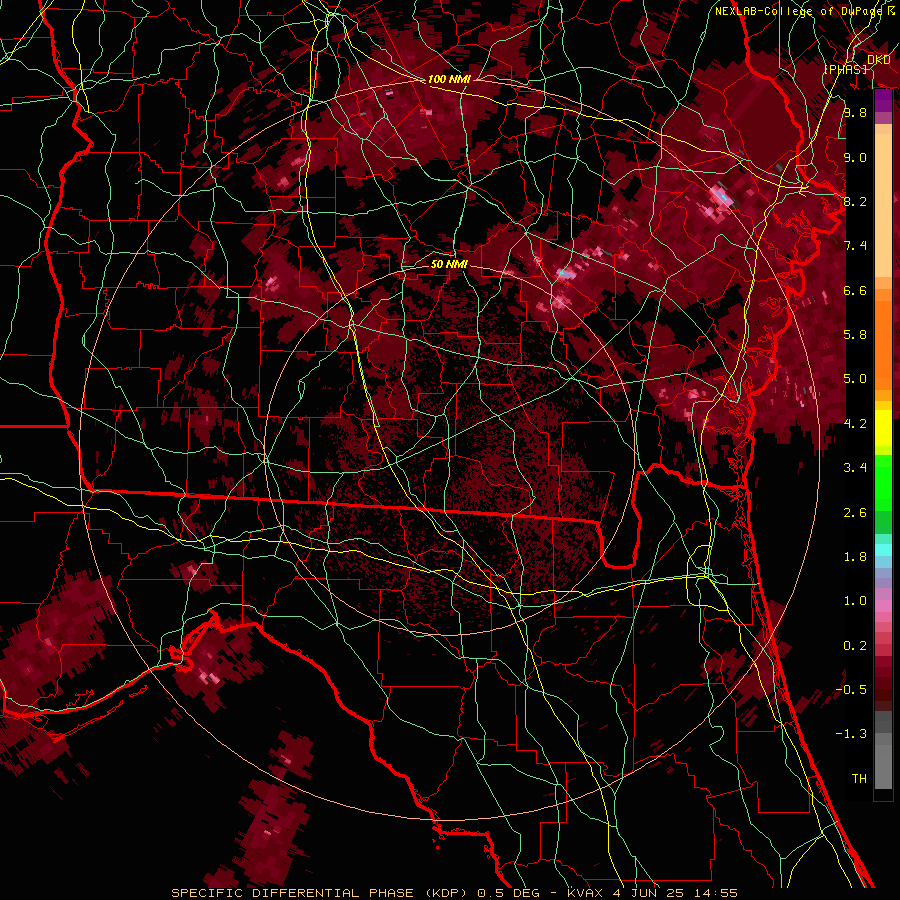Screen dimensions: 900x900
Task: Click the "50 NMI" range ring label
Action: (x=449, y=264)
